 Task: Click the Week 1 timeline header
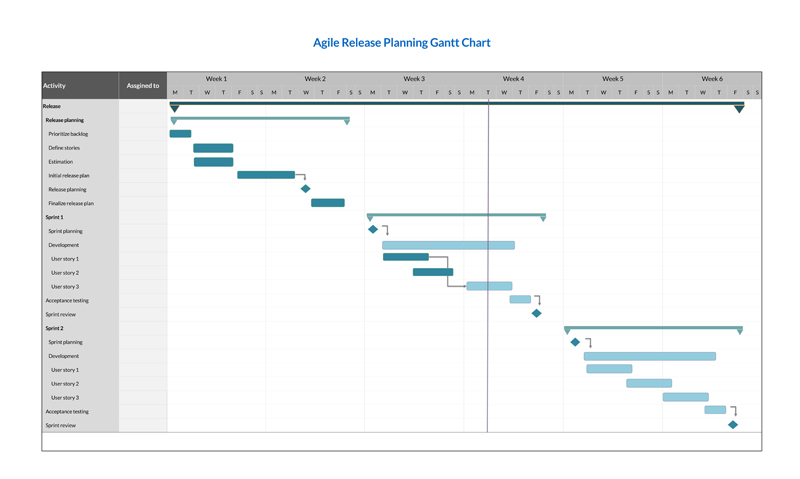(x=216, y=79)
